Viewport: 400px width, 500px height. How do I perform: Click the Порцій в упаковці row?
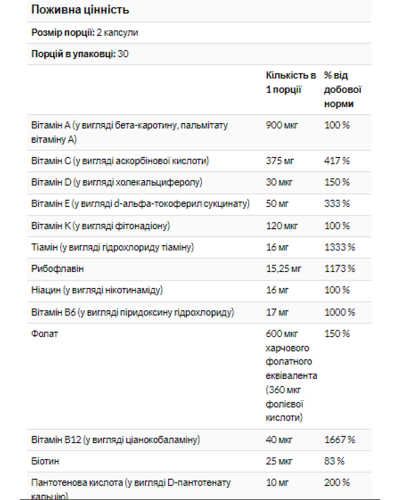(199, 54)
